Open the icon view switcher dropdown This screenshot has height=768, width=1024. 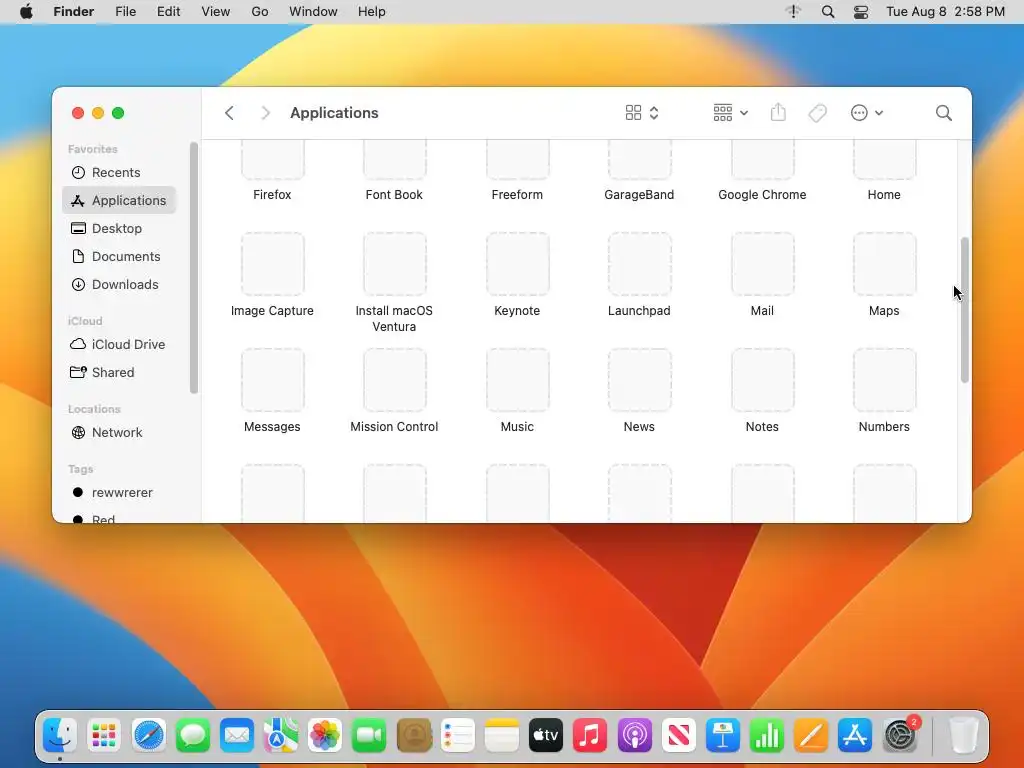(642, 113)
